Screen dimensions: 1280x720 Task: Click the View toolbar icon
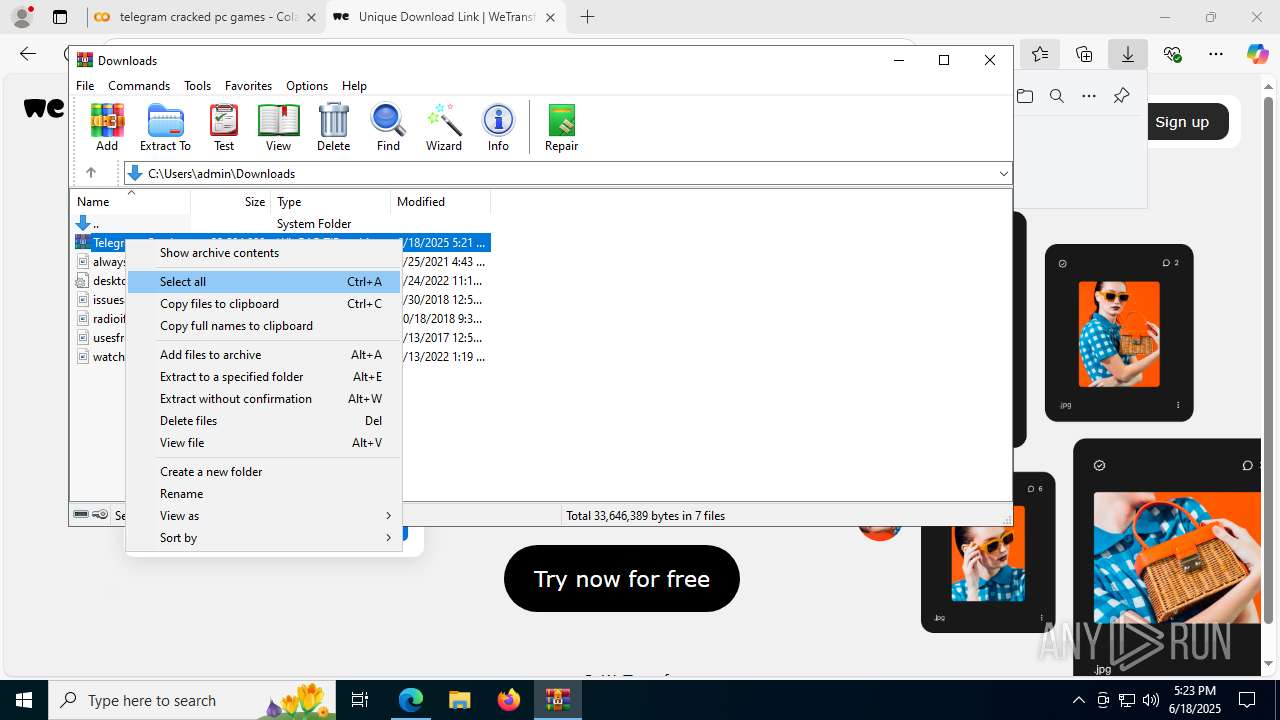pyautogui.click(x=278, y=127)
